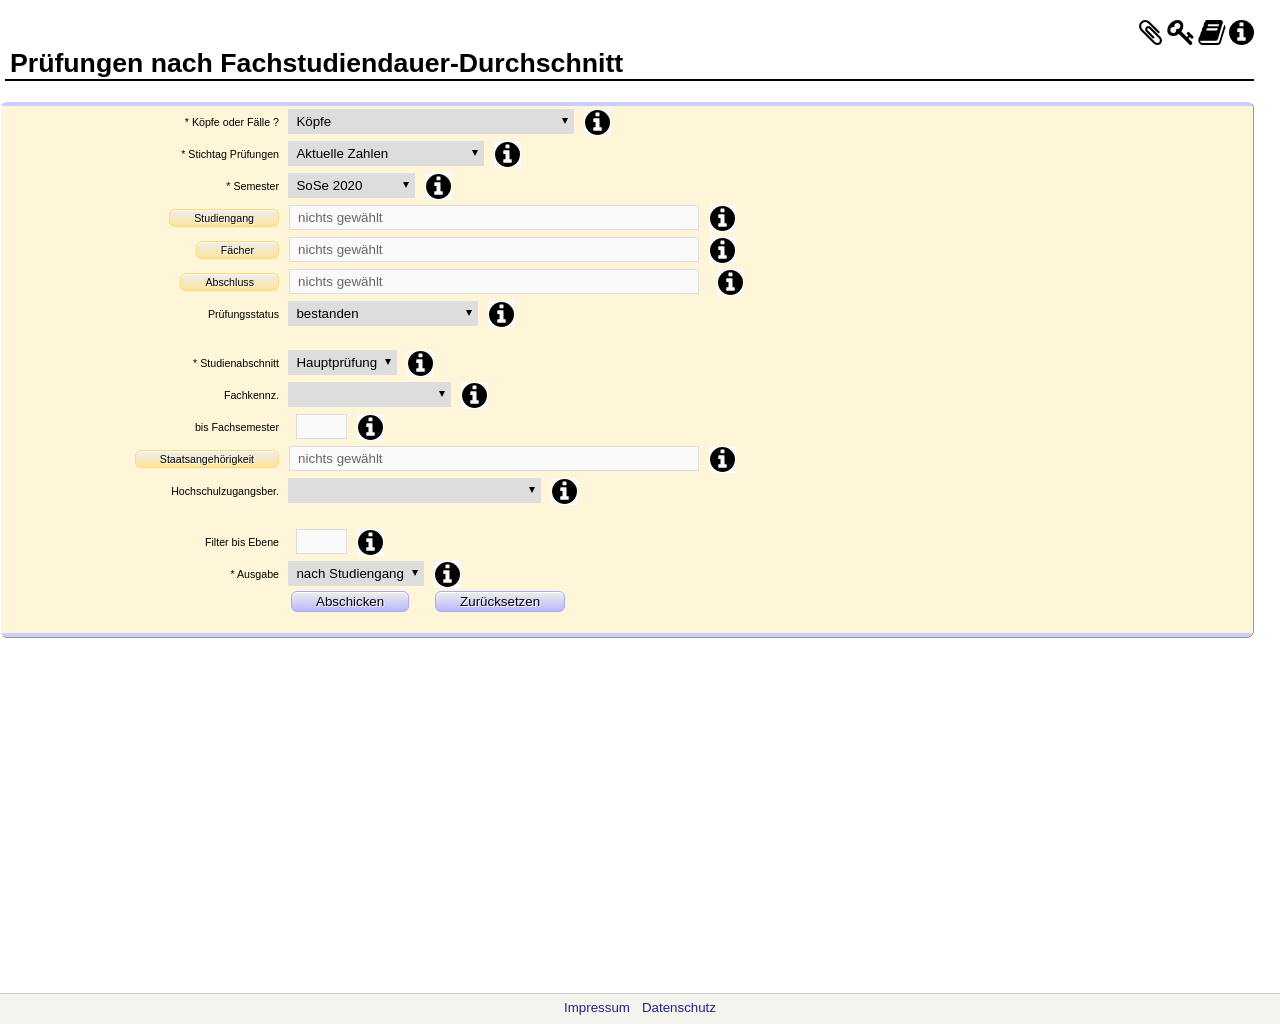Click the Staatsangehörigkeit 'nichts gewählt' field
The image size is (1280, 1024).
pyautogui.click(x=494, y=458)
